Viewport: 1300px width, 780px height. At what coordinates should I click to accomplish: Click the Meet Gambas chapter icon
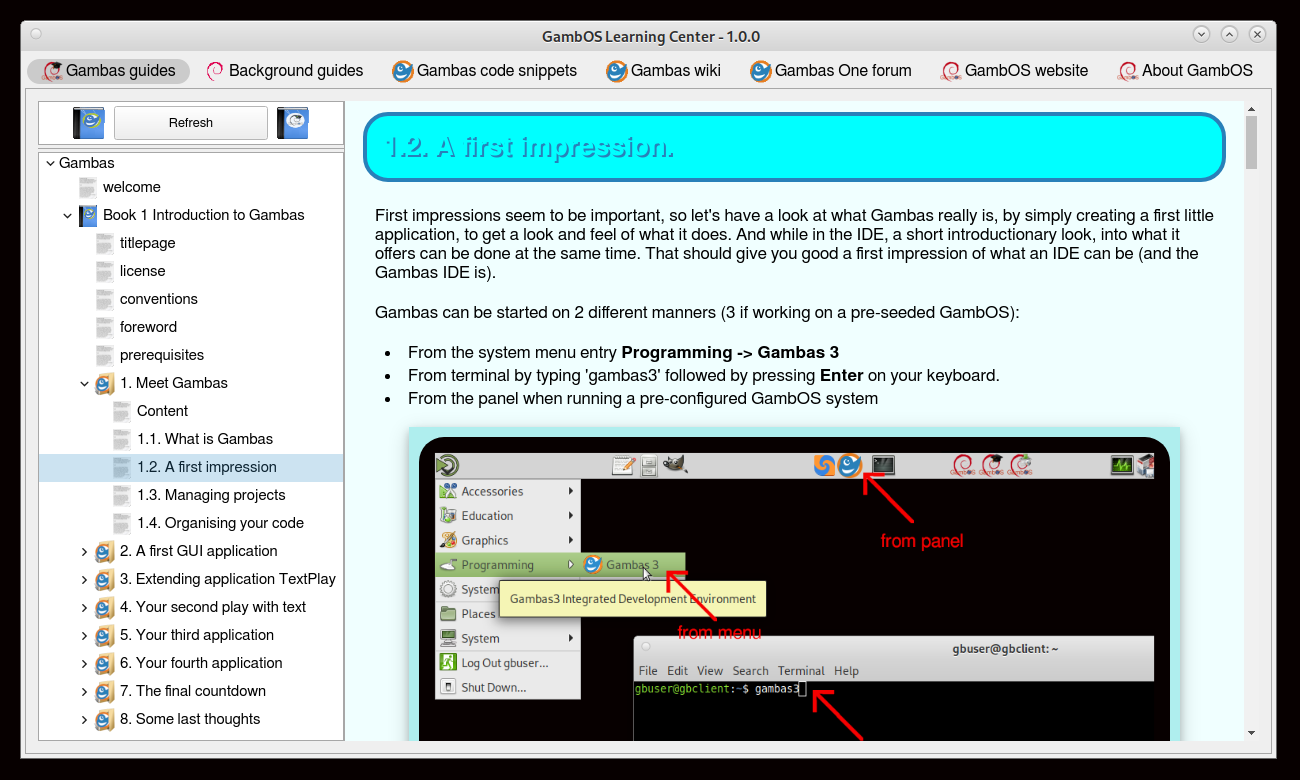(105, 383)
